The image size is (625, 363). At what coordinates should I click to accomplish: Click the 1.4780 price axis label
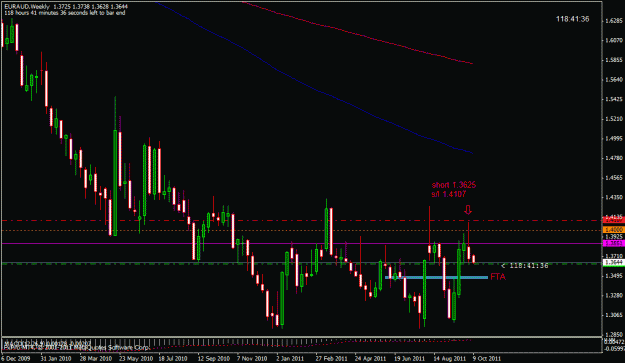(x=614, y=158)
